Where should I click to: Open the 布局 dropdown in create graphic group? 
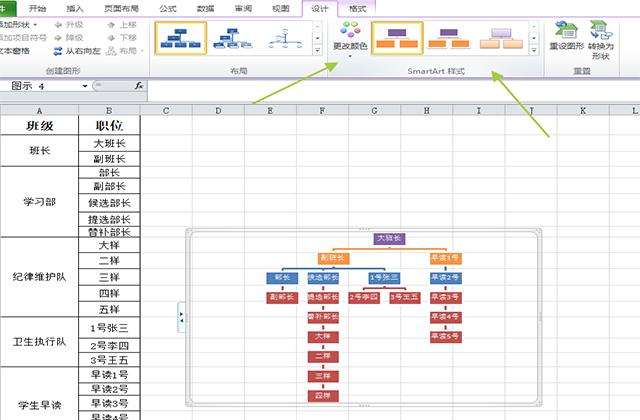point(125,51)
